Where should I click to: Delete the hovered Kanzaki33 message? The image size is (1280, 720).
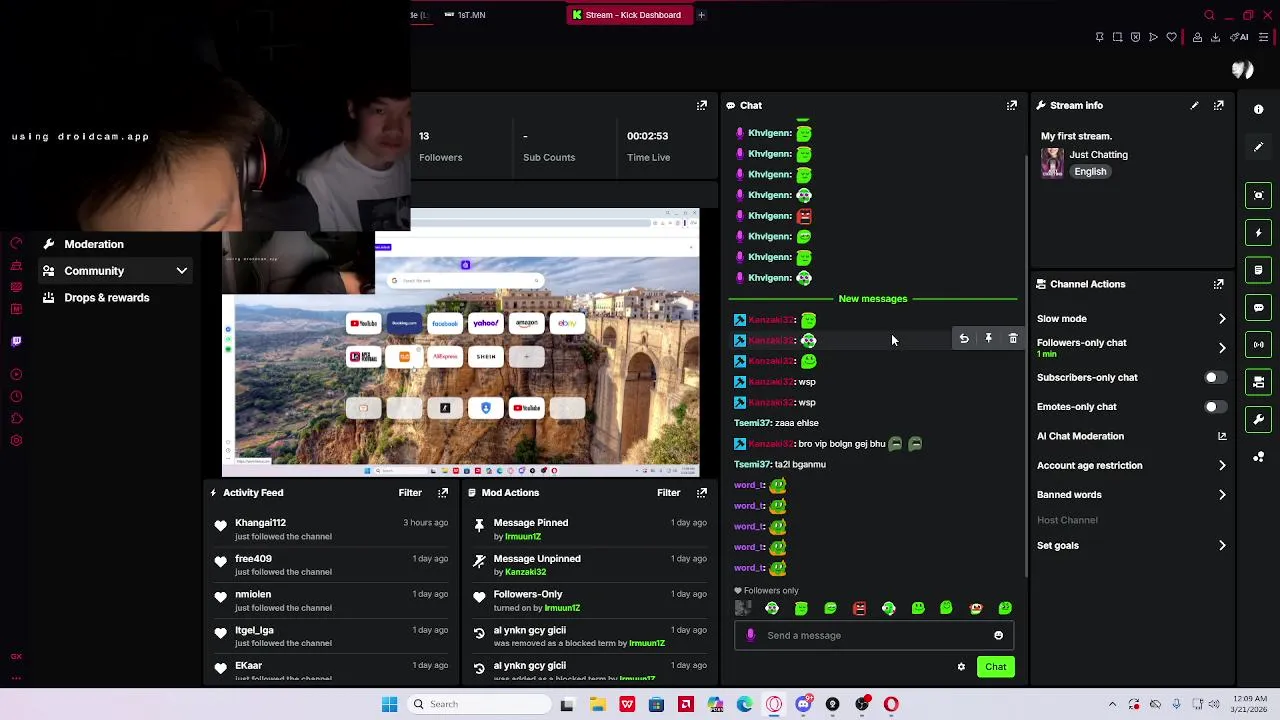(1013, 339)
